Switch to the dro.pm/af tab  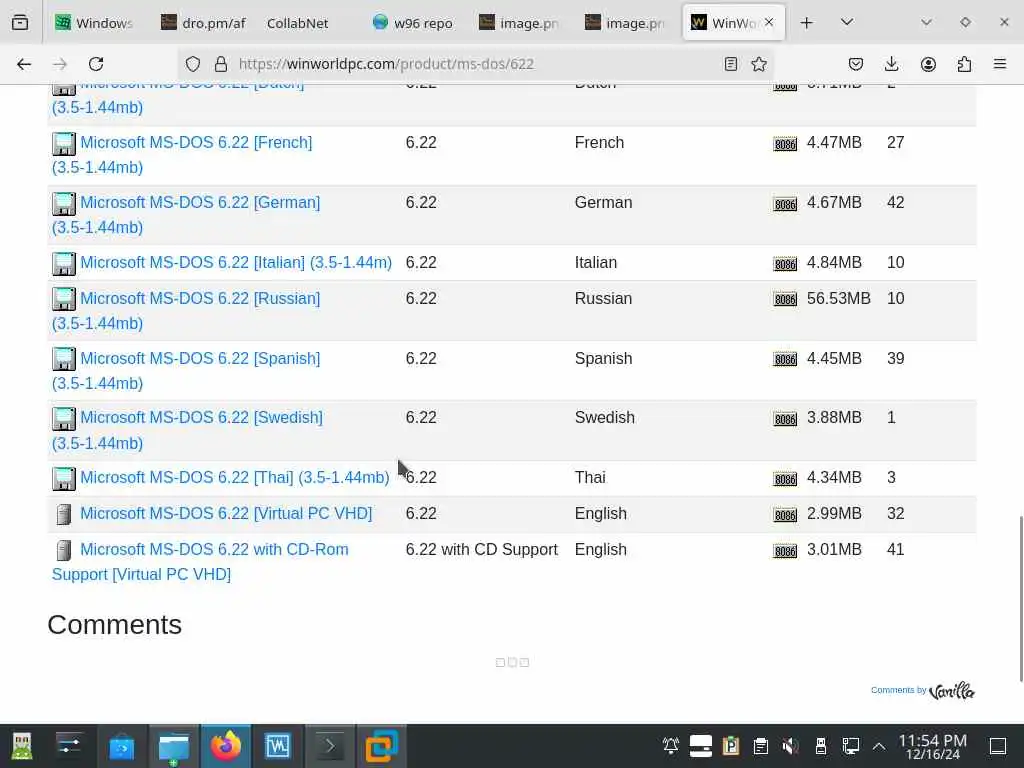(x=203, y=23)
